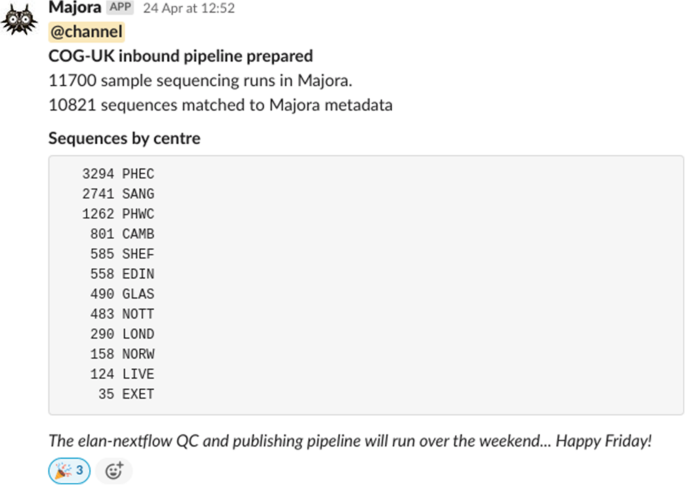The height and width of the screenshot is (485, 685).
Task: Click the italic elan-nextflow QC footer text
Action: [350, 440]
